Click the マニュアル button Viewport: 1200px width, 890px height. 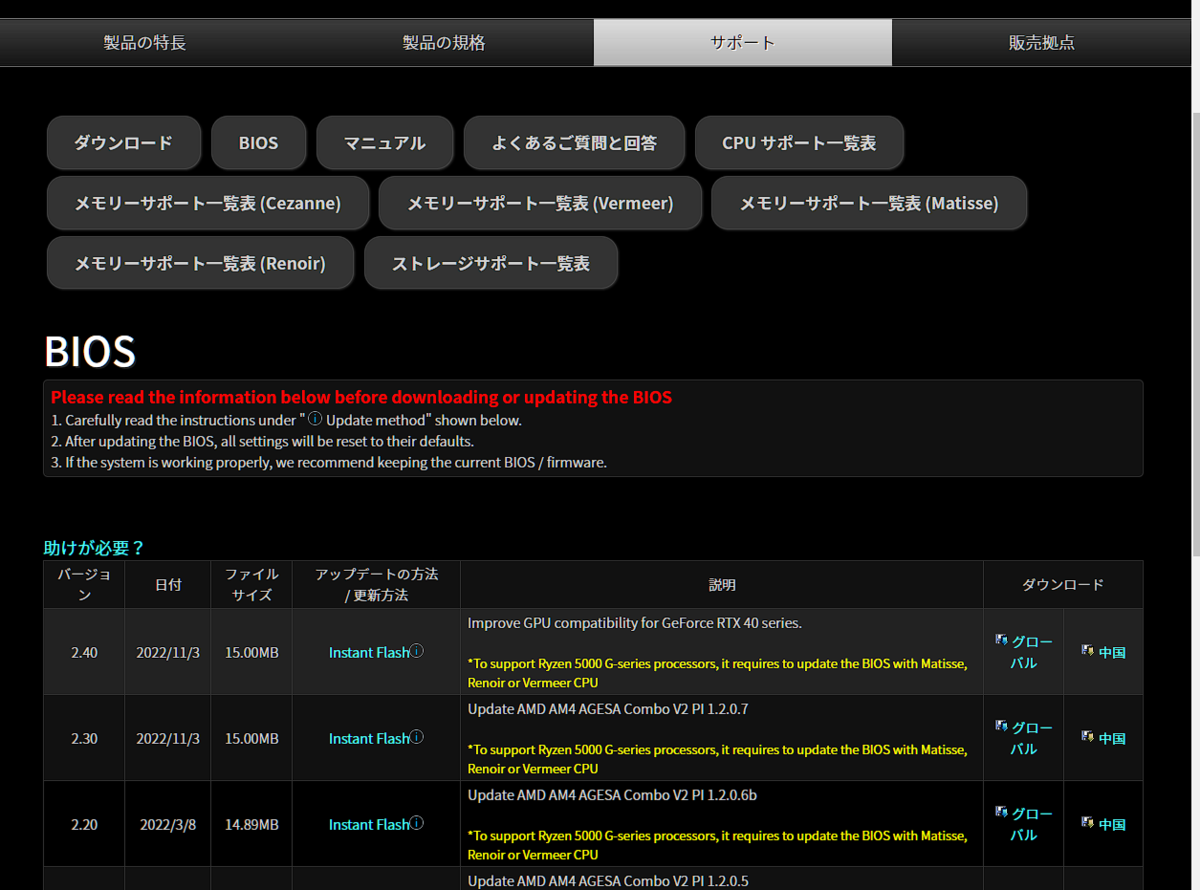click(384, 142)
